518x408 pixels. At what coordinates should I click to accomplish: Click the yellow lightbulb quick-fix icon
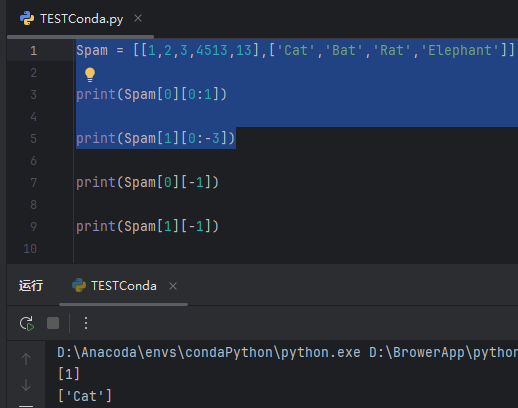click(x=90, y=74)
